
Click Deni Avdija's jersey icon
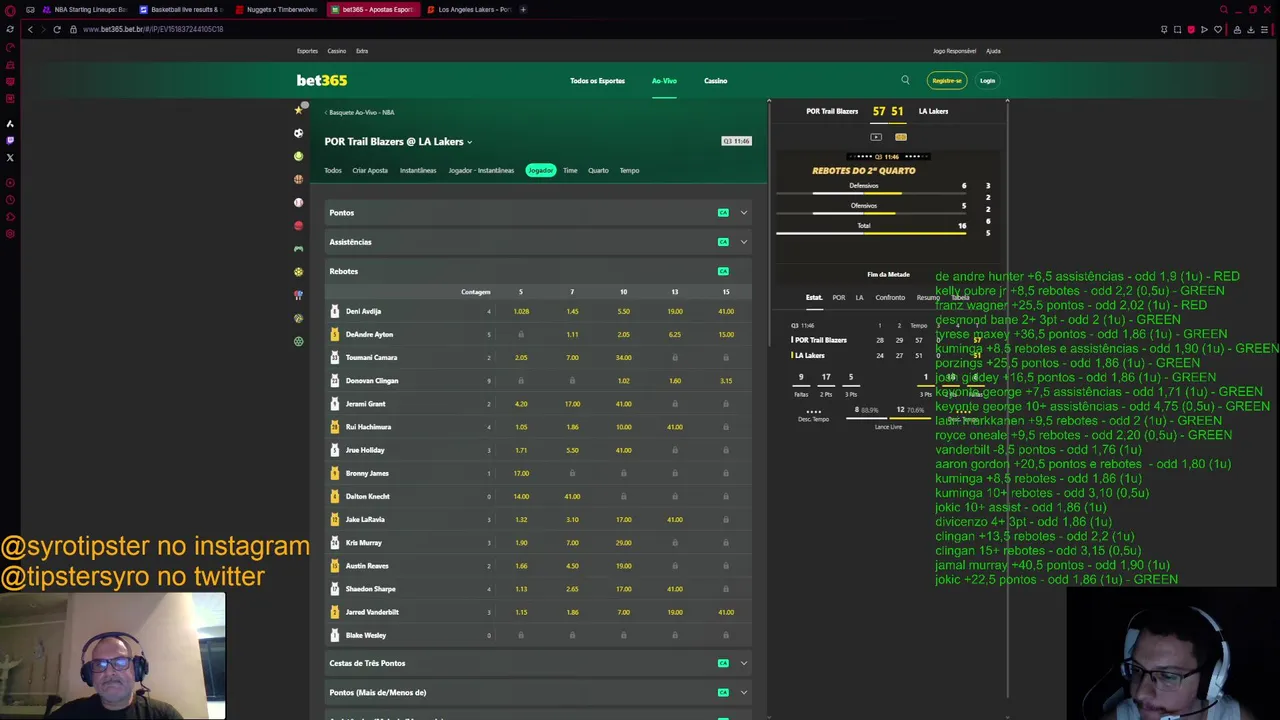click(x=335, y=311)
